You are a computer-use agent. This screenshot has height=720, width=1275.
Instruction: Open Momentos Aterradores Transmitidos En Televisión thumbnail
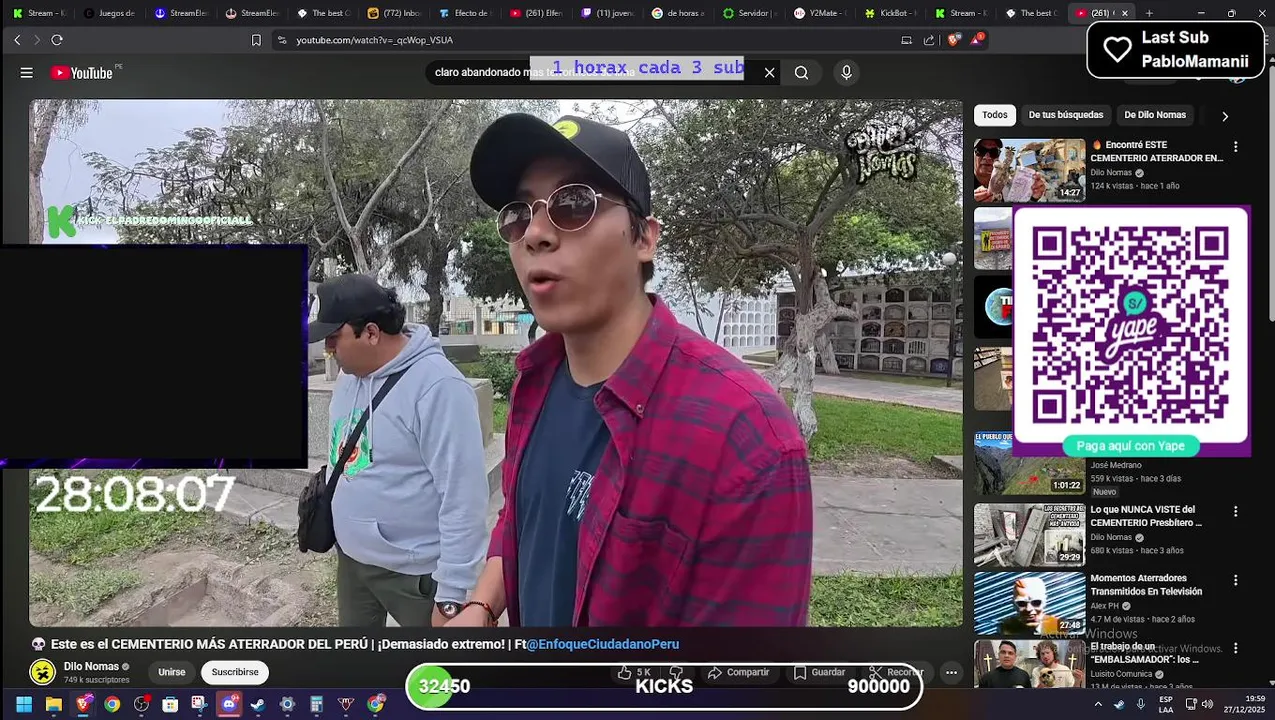point(1029,603)
